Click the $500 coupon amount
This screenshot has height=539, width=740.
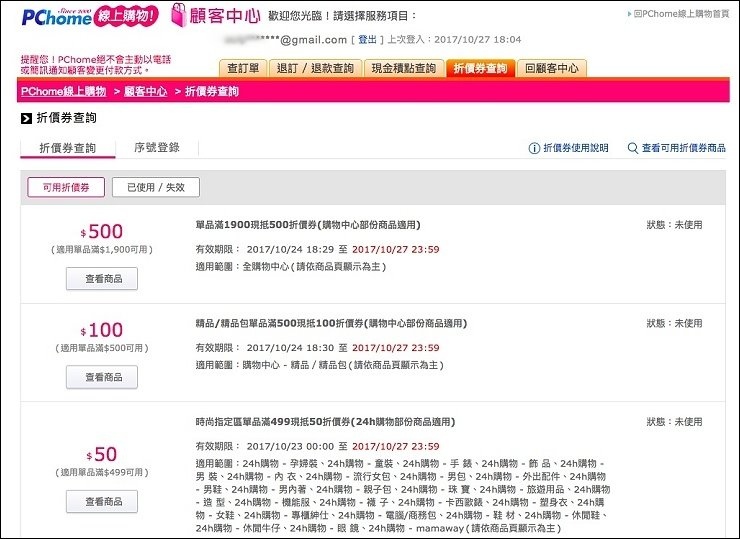pyautogui.click(x=101, y=231)
